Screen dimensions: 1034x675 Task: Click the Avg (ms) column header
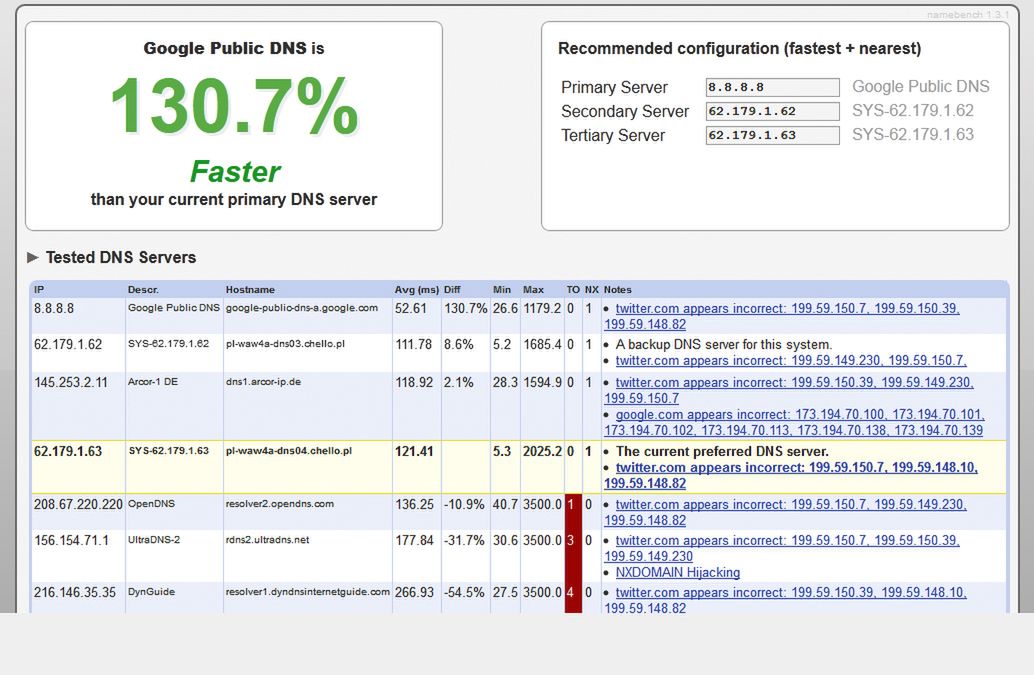coord(417,289)
